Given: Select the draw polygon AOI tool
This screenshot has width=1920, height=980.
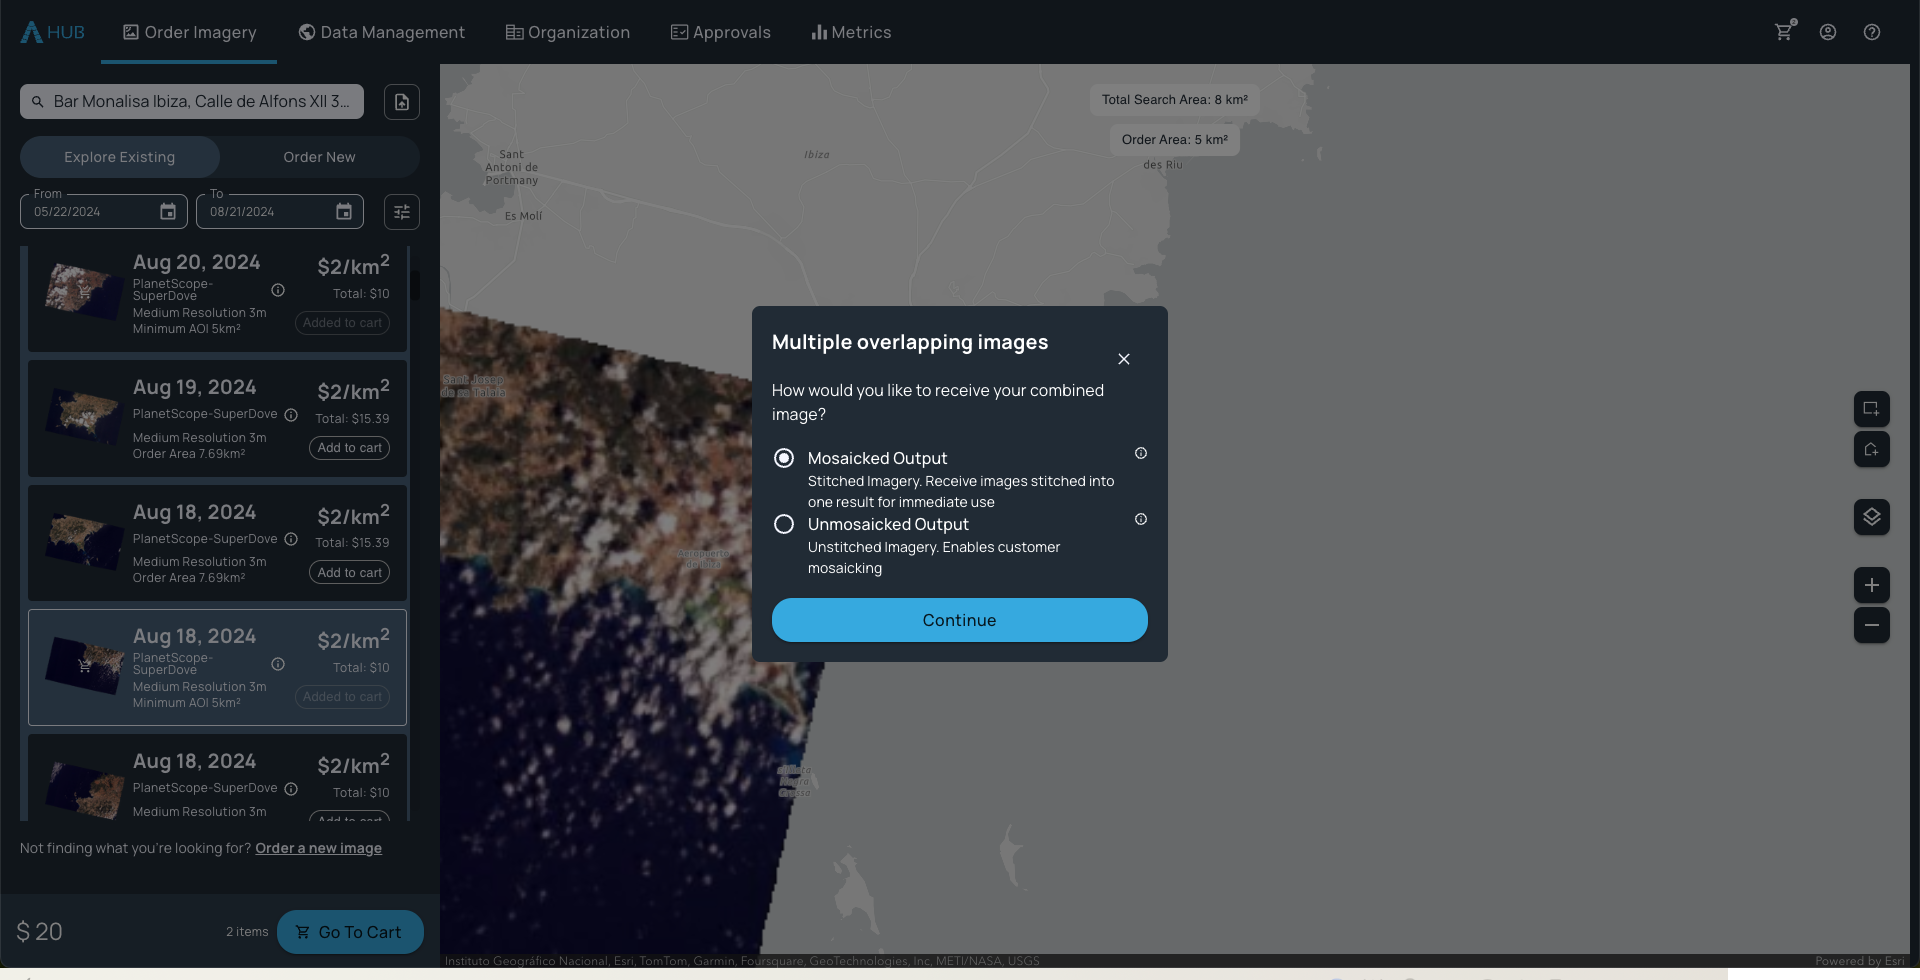Looking at the screenshot, I should tap(1872, 450).
